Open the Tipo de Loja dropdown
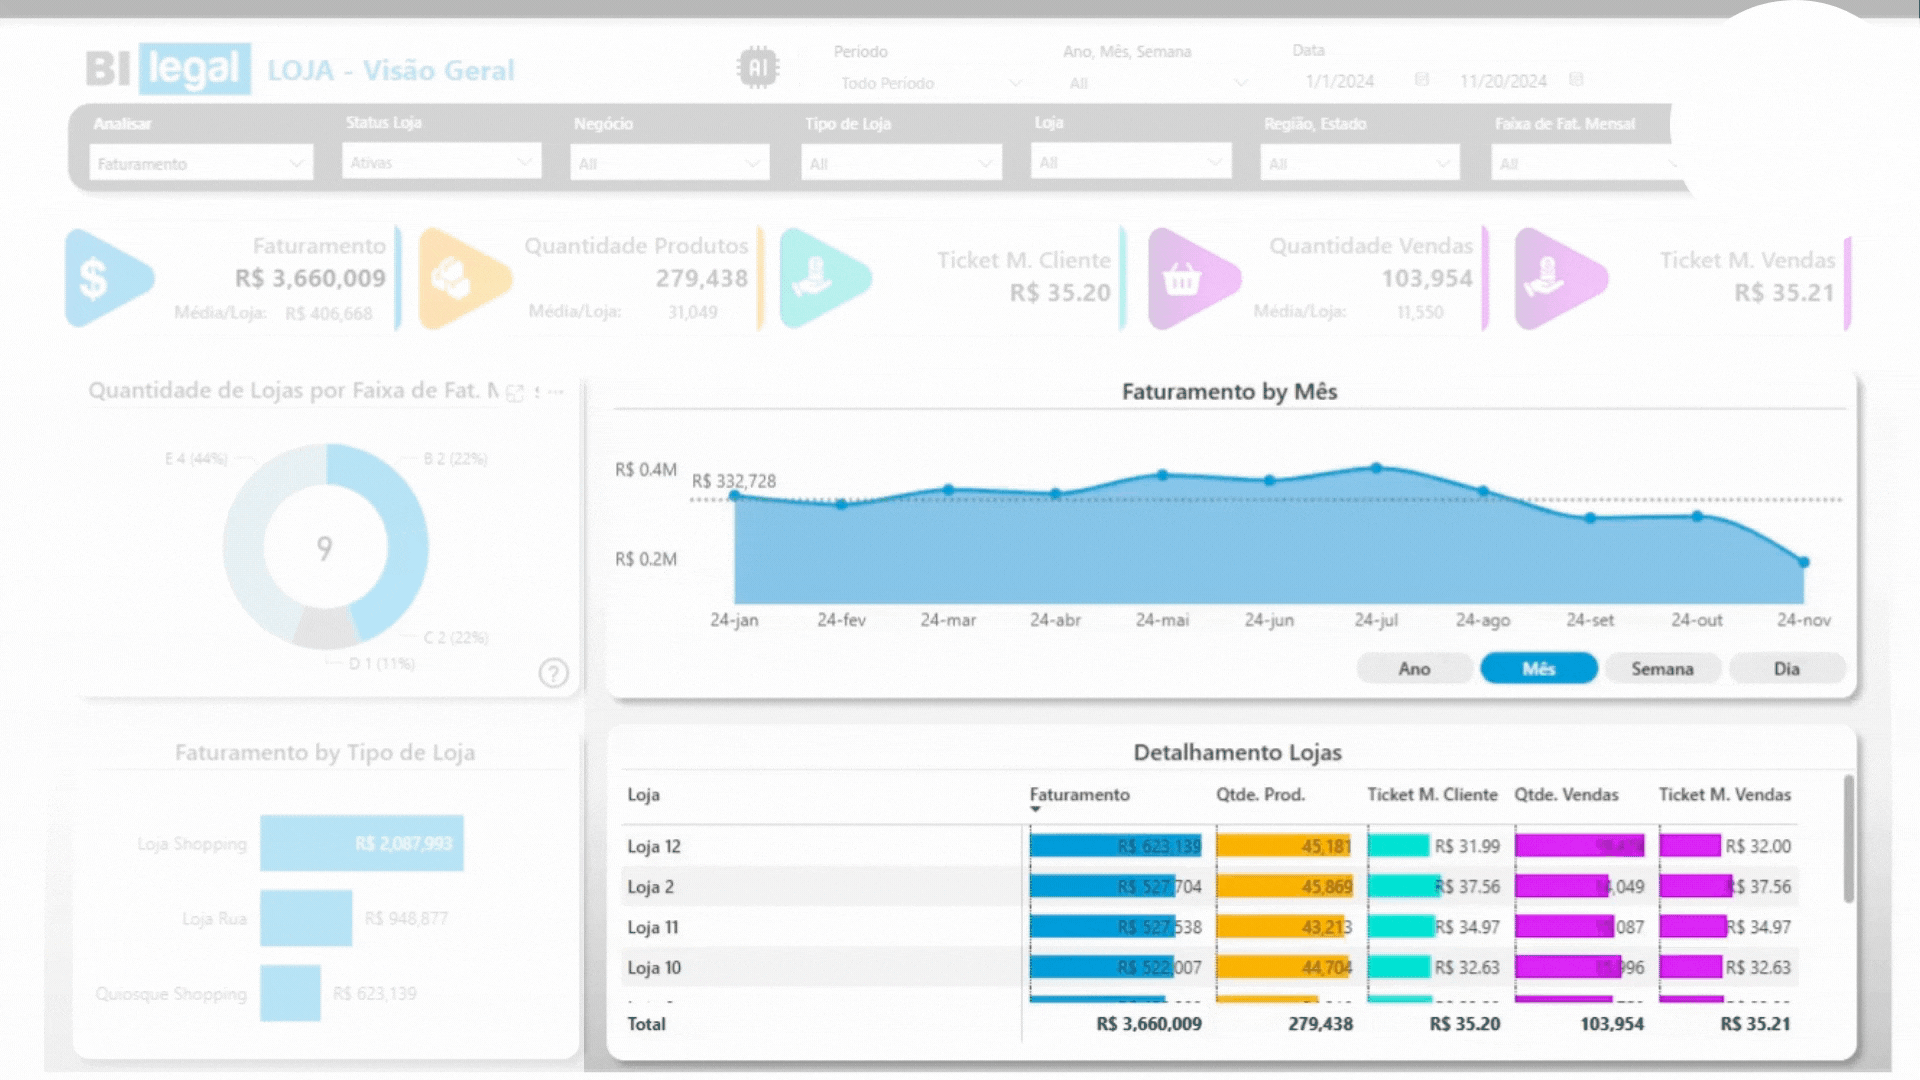The width and height of the screenshot is (1920, 1080). tap(900, 163)
